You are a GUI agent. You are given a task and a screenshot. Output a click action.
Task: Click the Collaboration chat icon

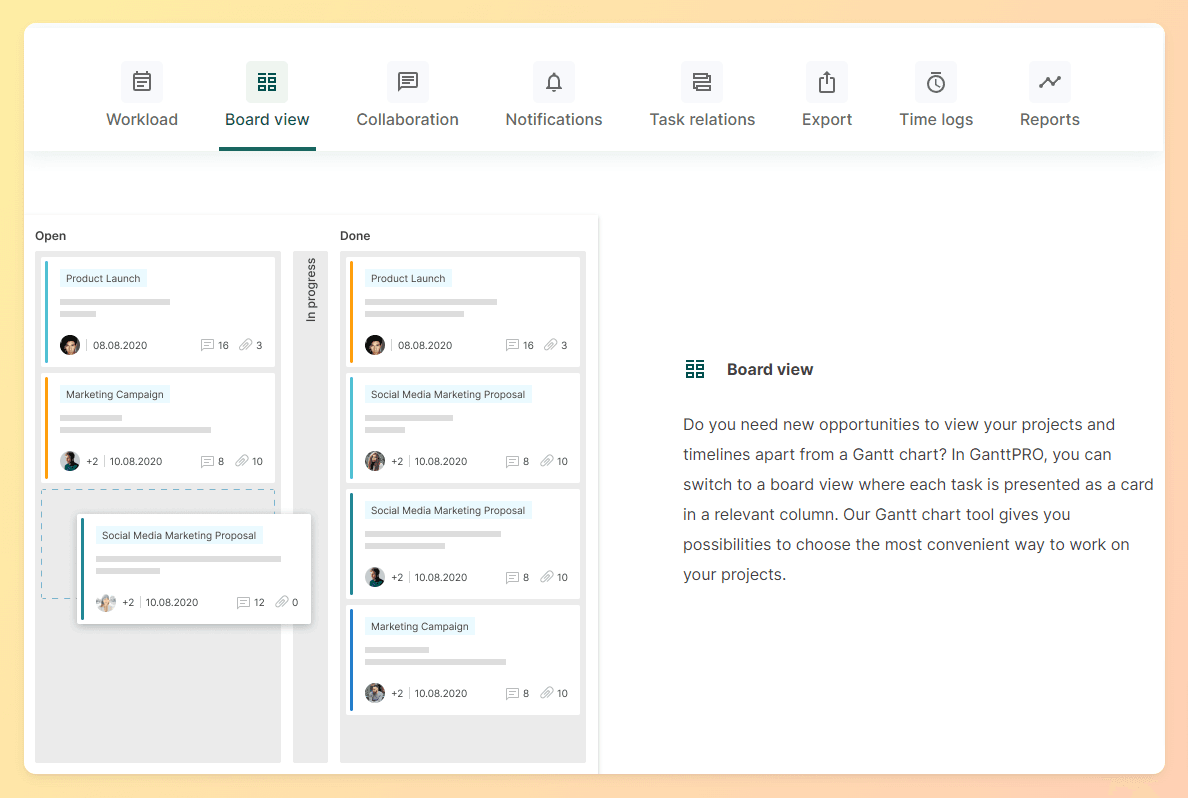[x=407, y=82]
